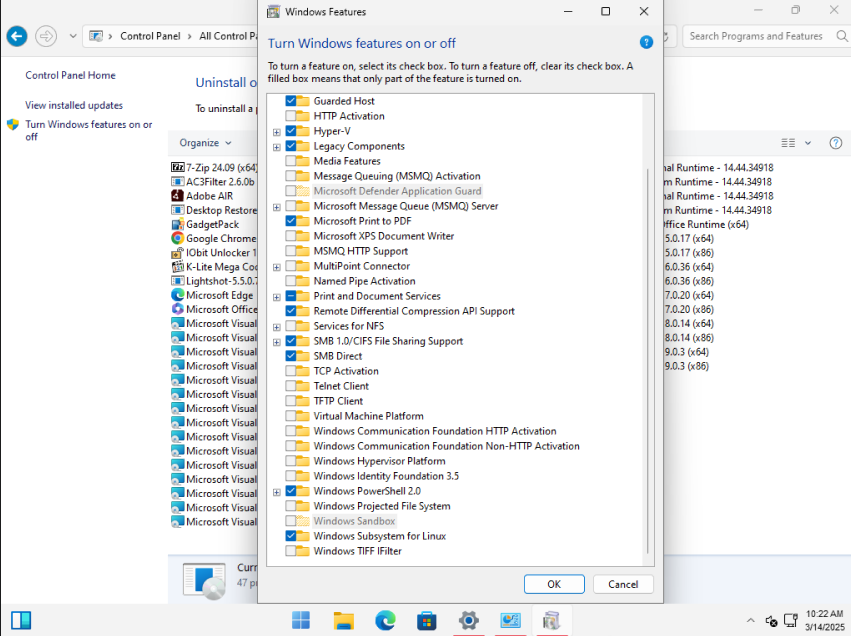Show hidden icons in the system tray

tap(751, 620)
